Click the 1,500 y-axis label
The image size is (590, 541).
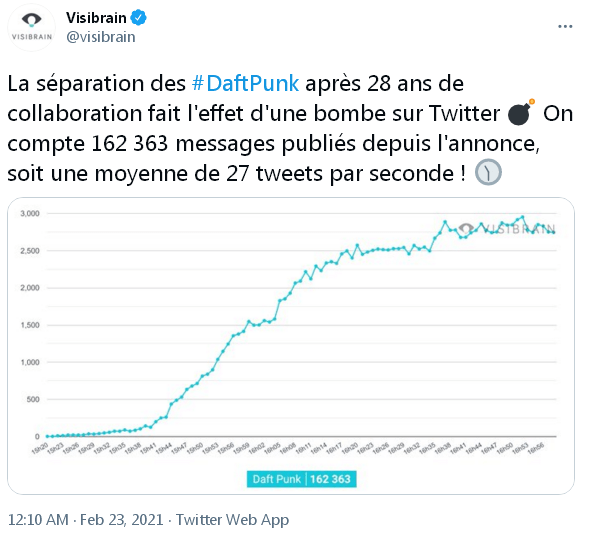[x=30, y=325]
